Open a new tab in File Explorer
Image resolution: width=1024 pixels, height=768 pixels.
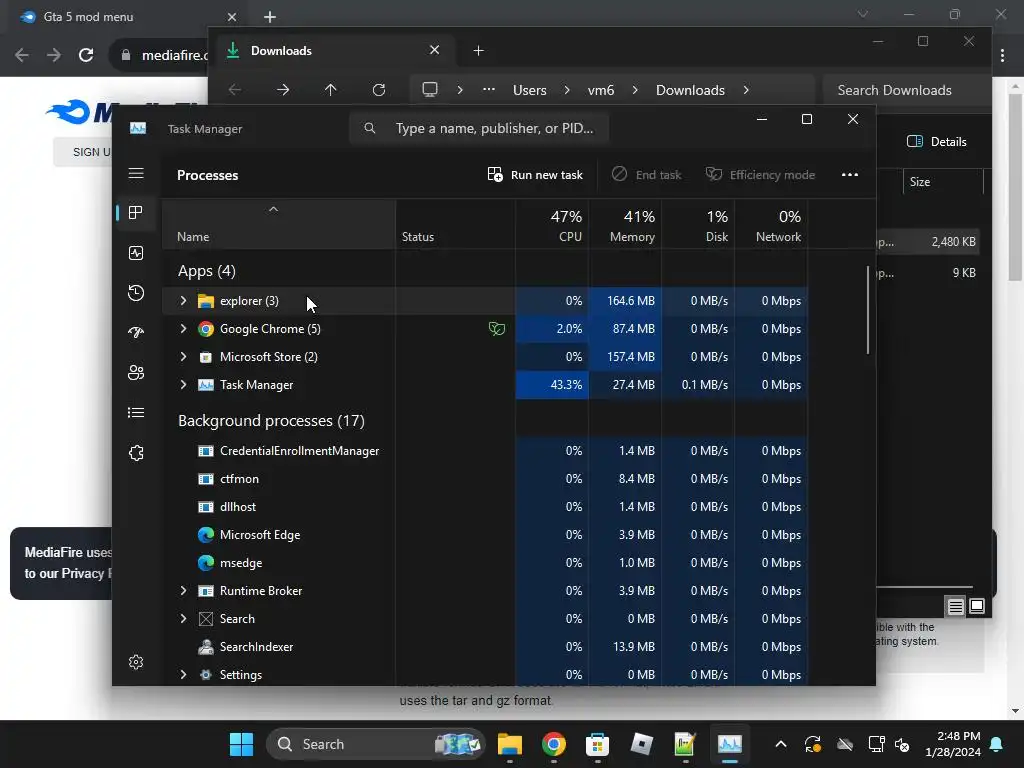coord(478,51)
